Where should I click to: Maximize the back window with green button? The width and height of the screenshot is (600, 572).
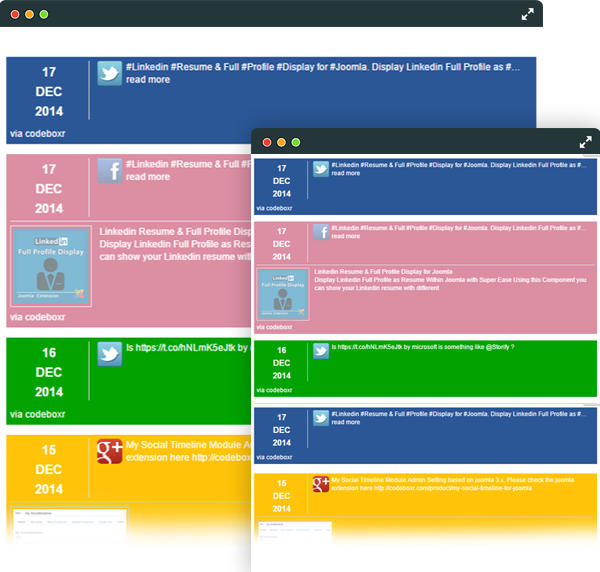44,15
